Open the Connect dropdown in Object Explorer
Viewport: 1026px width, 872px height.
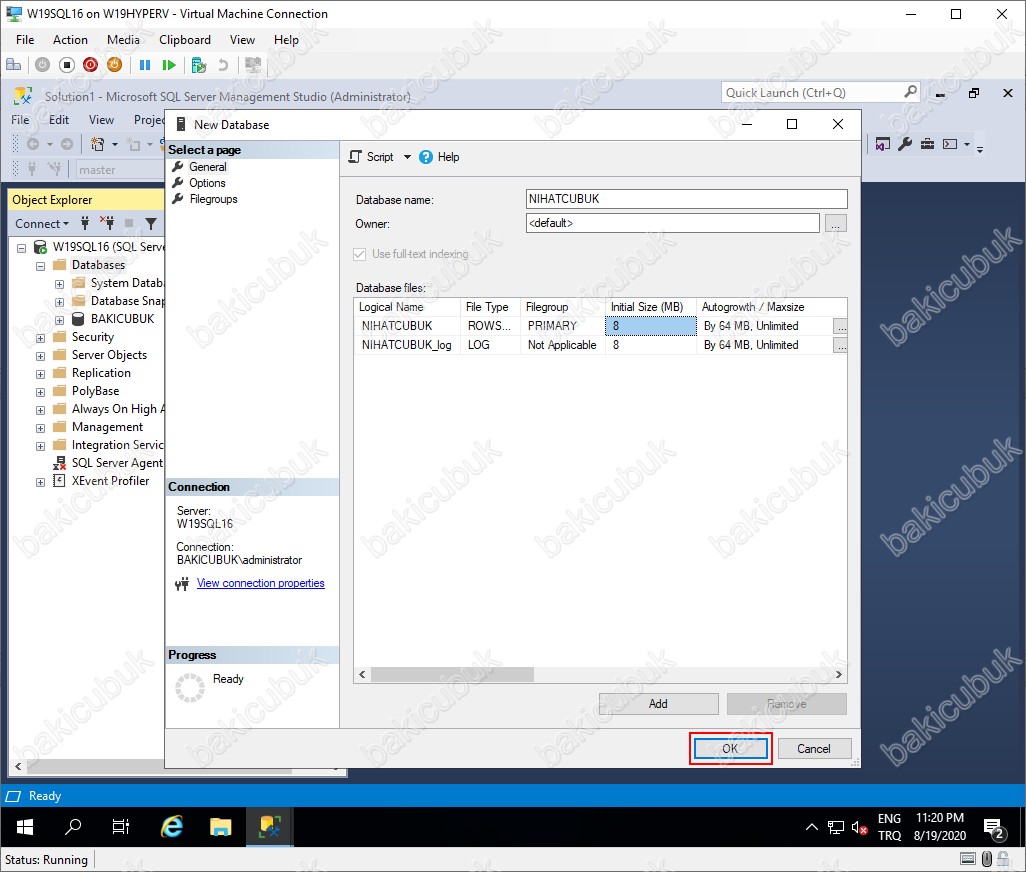point(42,224)
